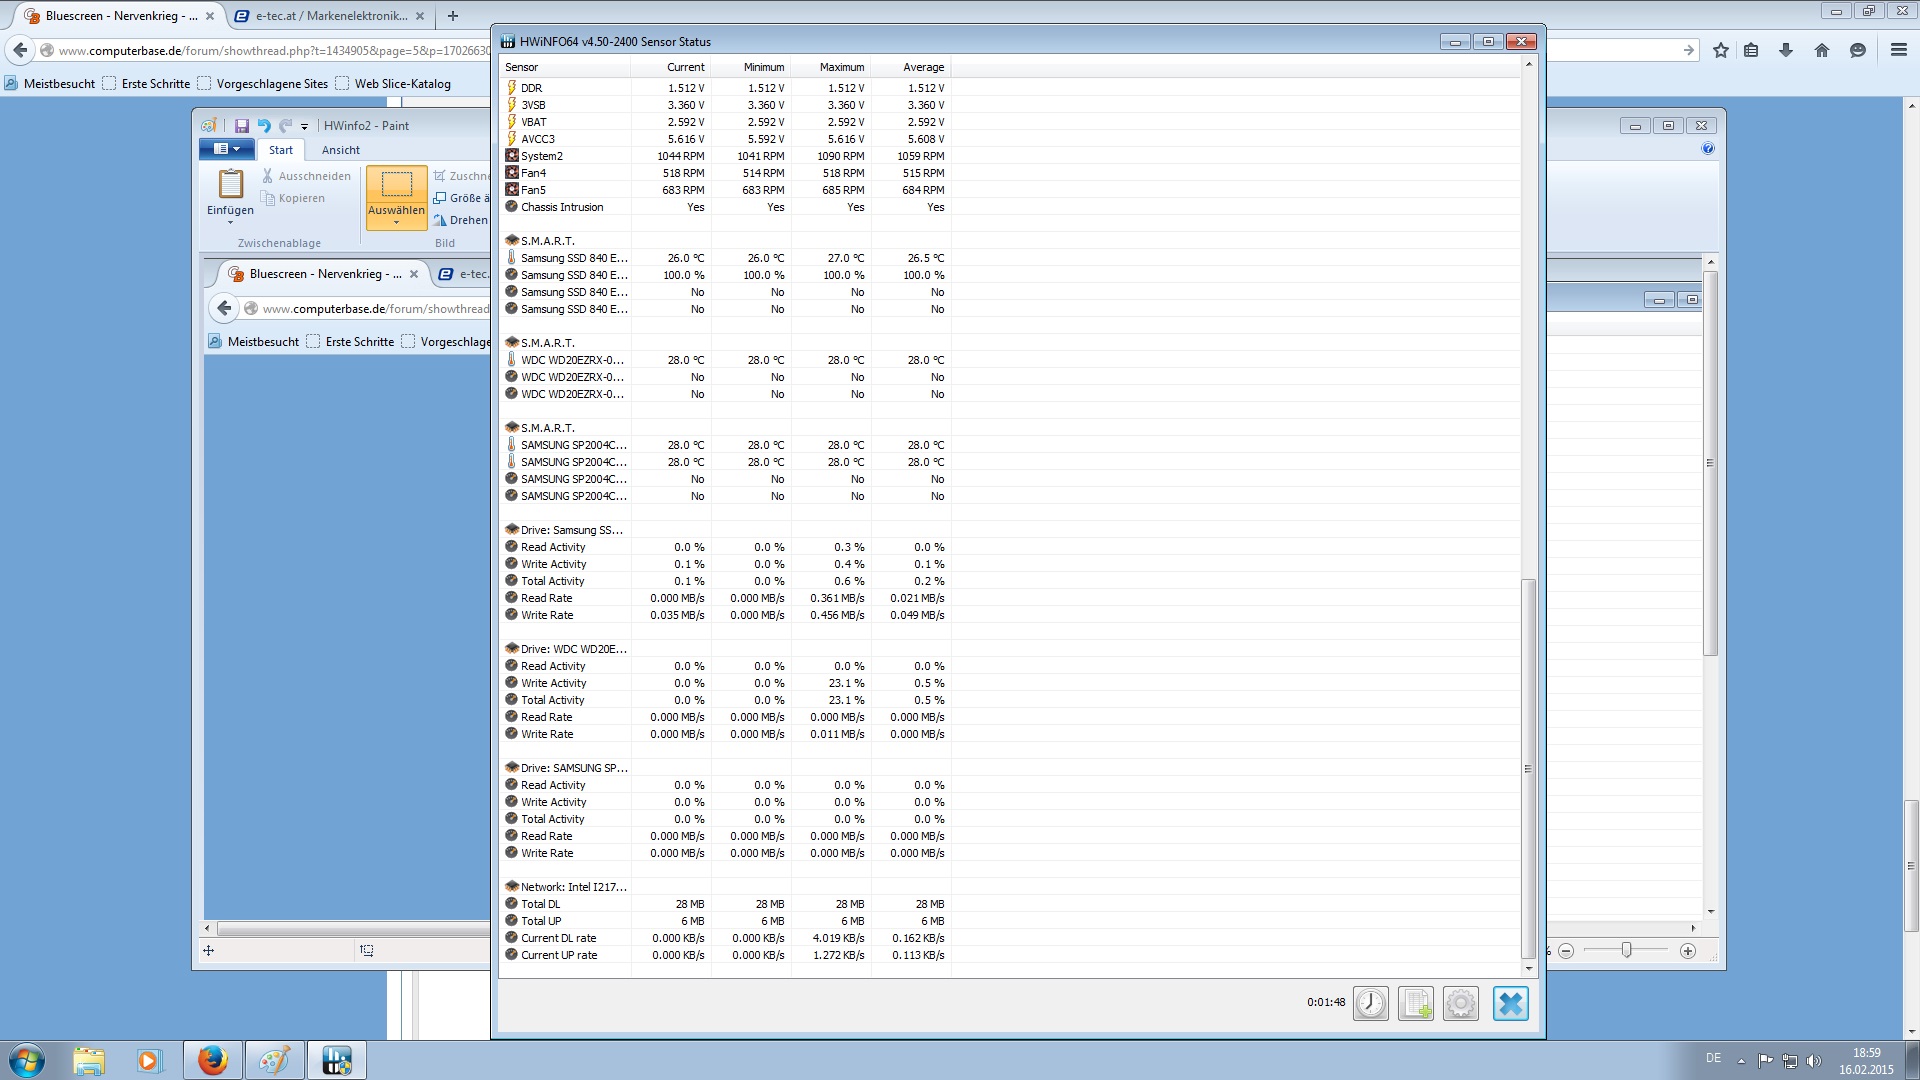Click the HWiNFO vertical scrollbar thumb

(1528, 770)
